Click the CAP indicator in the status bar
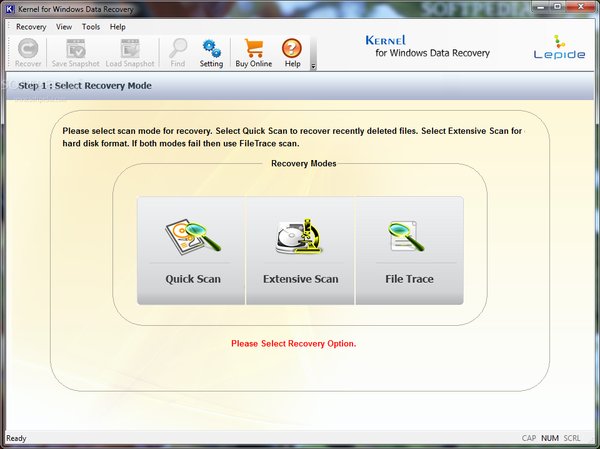The image size is (600, 449). coord(529,438)
